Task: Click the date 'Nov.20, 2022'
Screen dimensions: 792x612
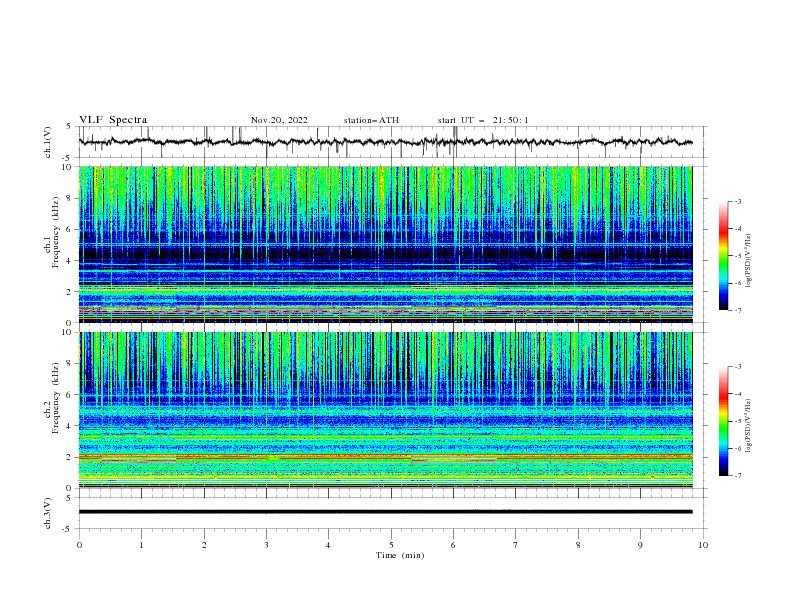Action: click(279, 120)
